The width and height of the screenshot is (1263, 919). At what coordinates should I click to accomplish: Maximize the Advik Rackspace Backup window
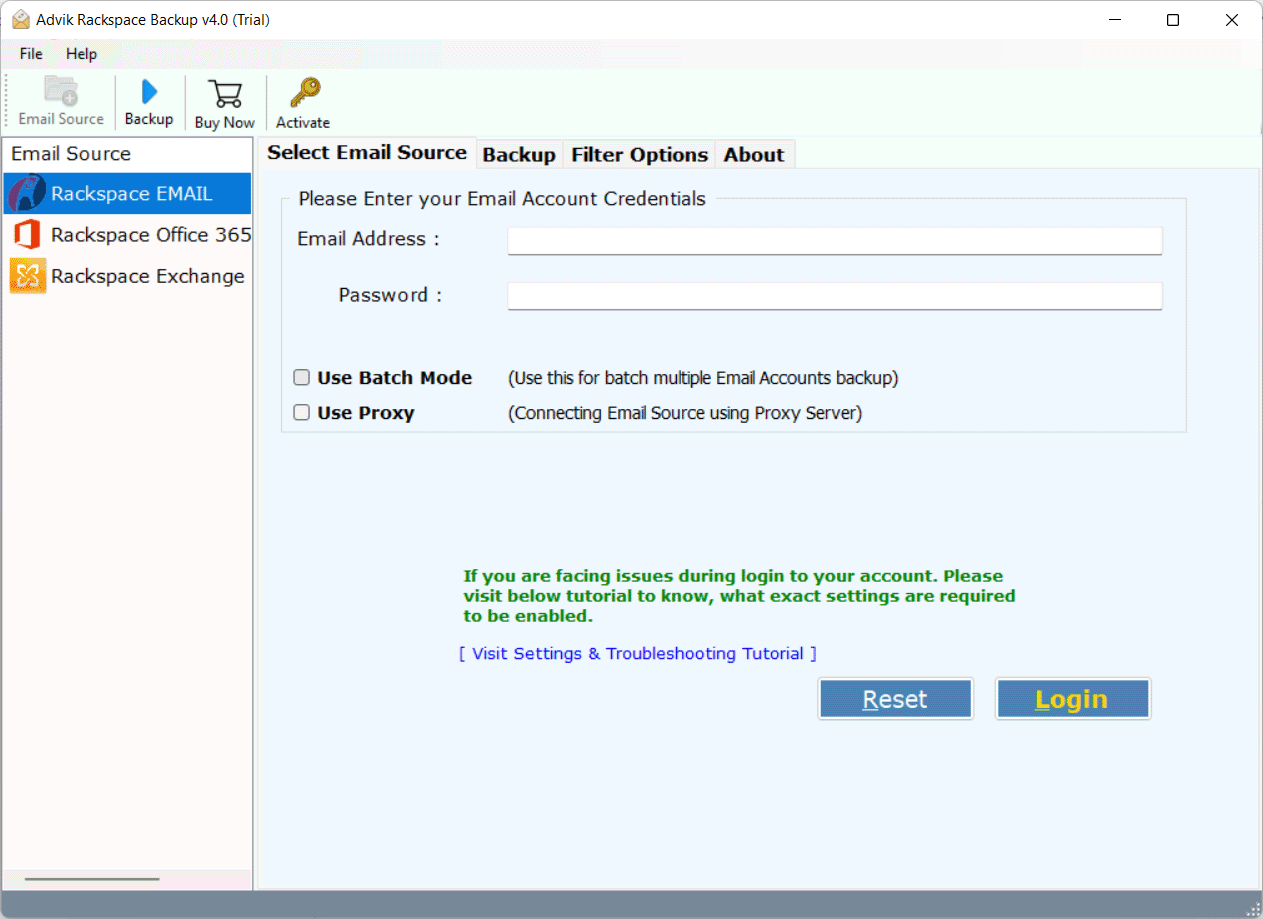(x=1173, y=20)
